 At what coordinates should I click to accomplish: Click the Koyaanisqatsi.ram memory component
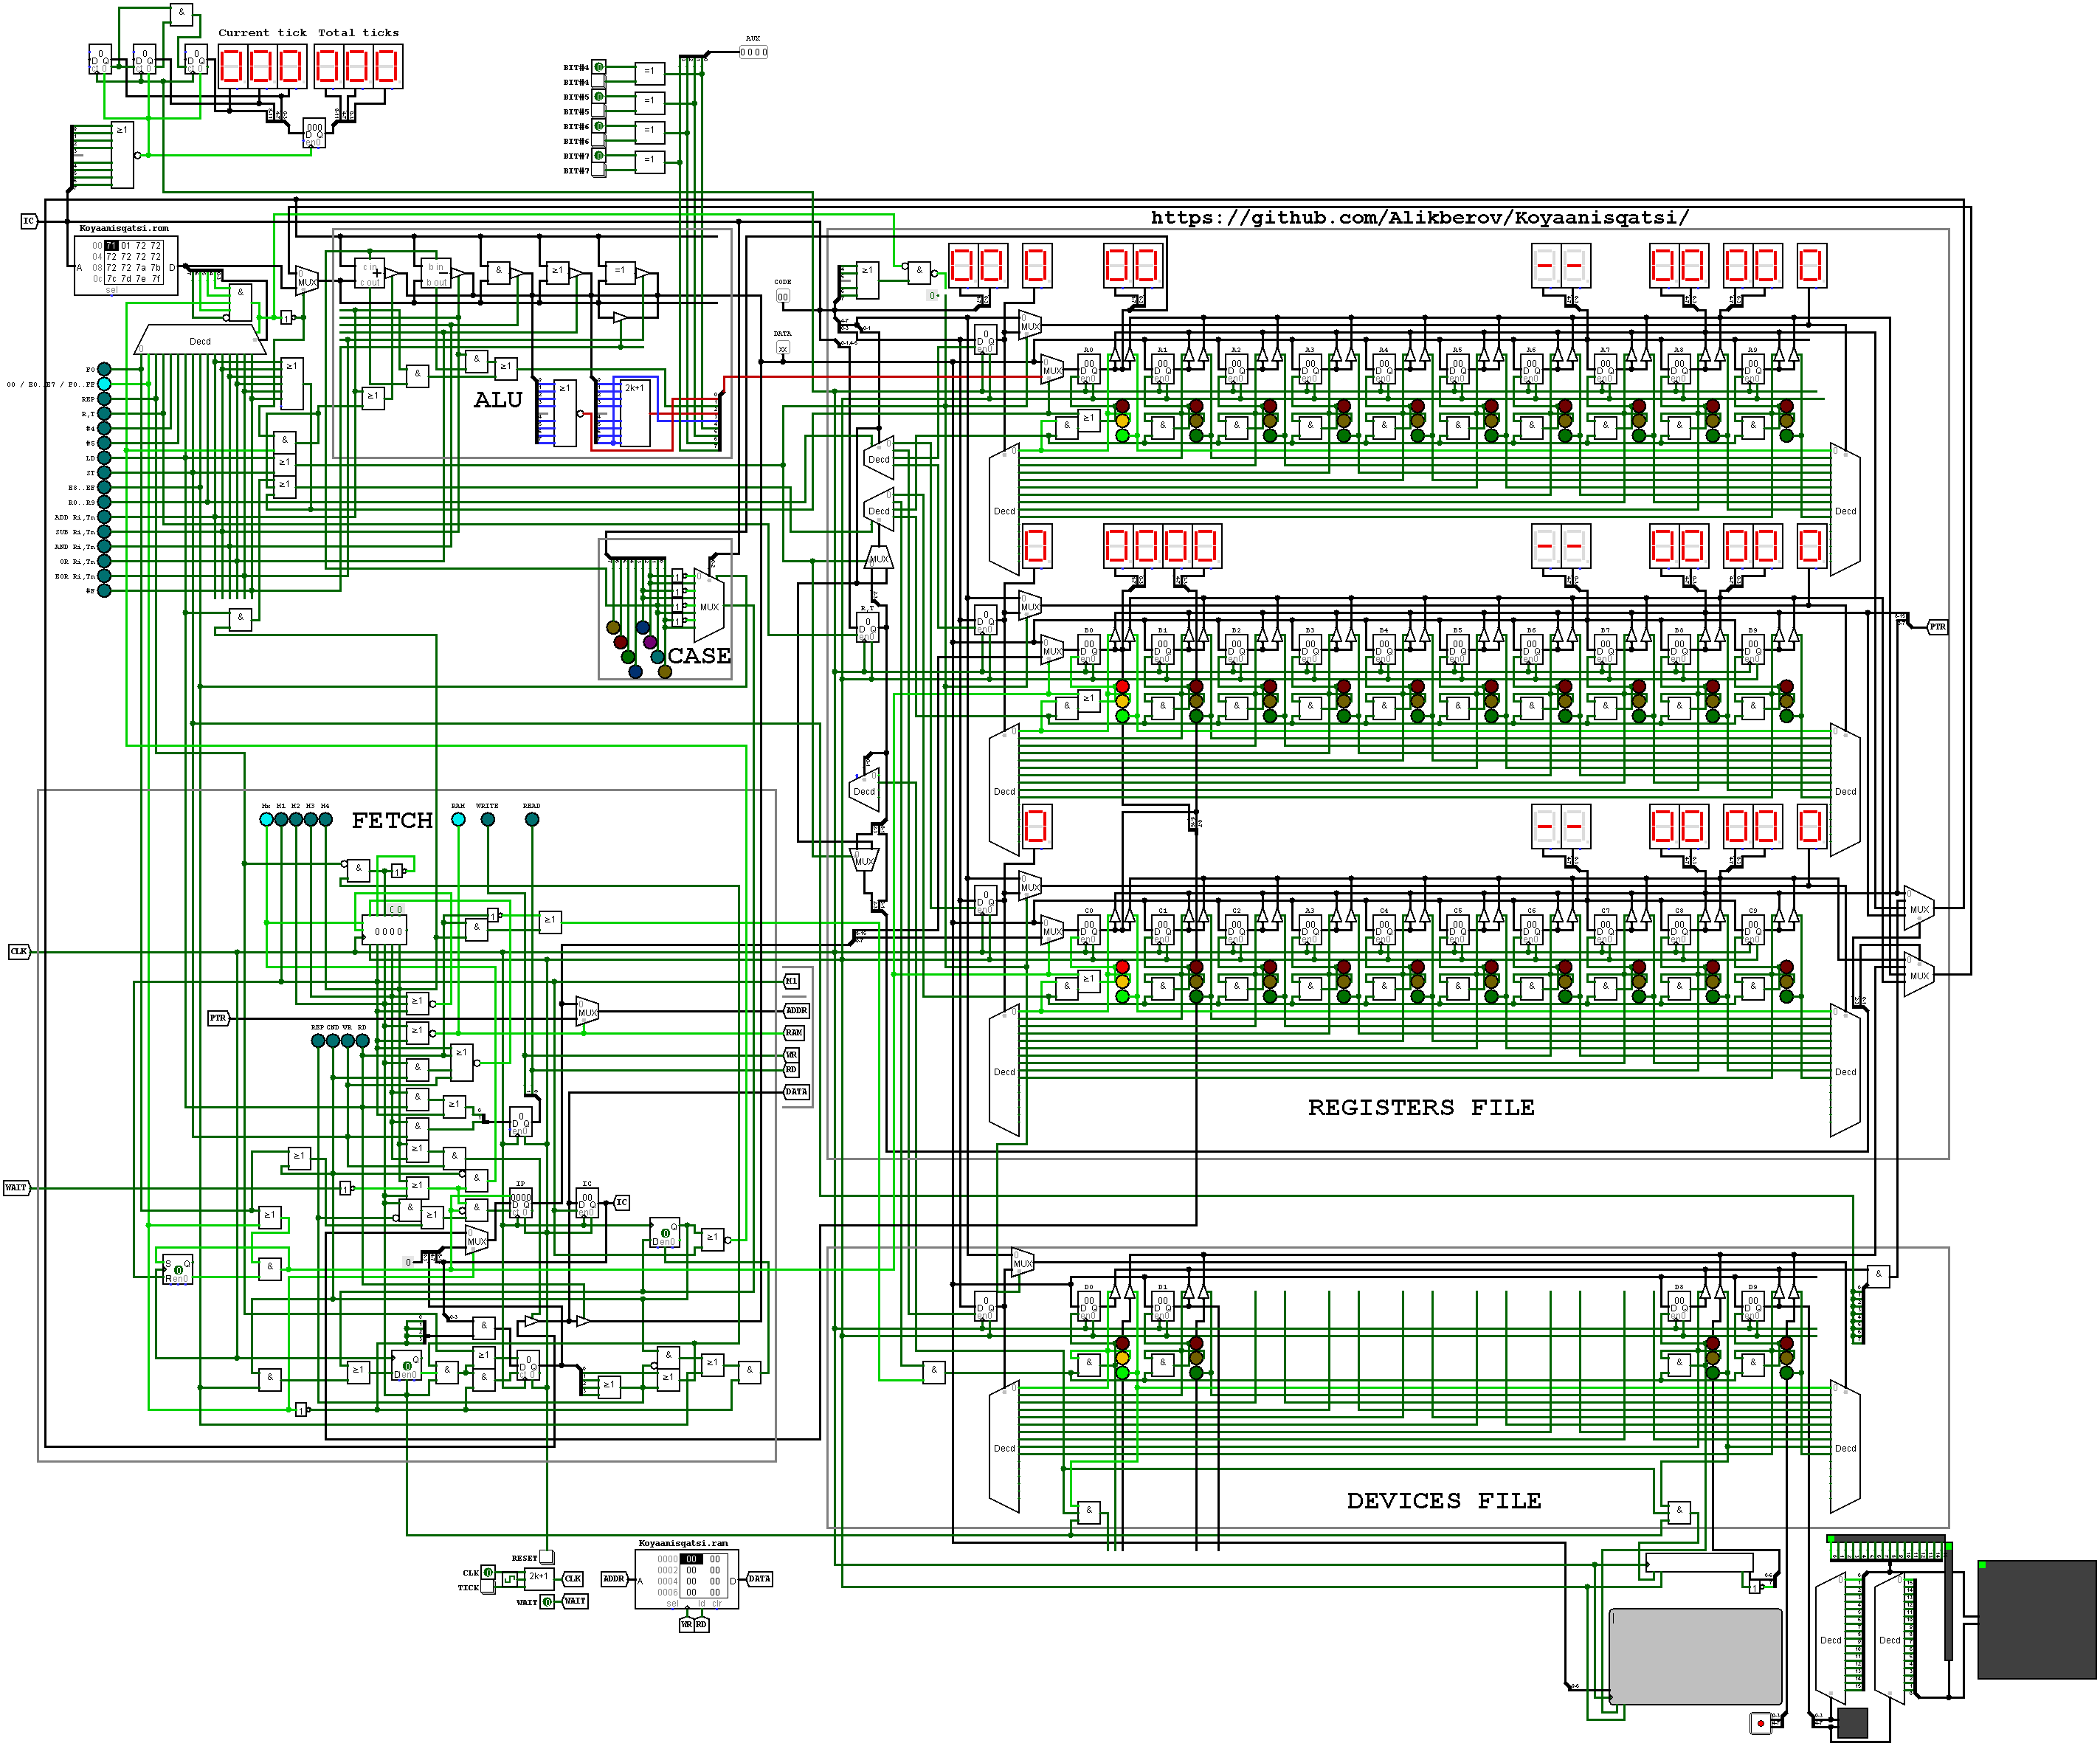coord(687,1579)
